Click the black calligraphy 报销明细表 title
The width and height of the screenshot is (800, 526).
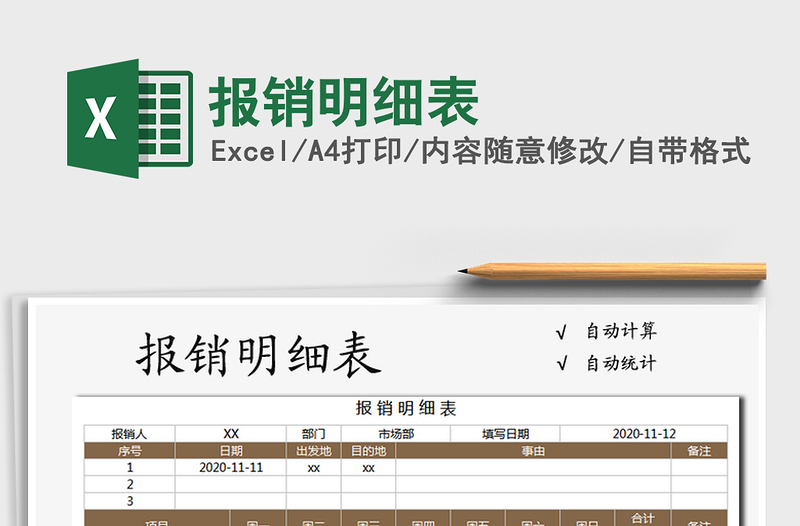click(x=258, y=355)
